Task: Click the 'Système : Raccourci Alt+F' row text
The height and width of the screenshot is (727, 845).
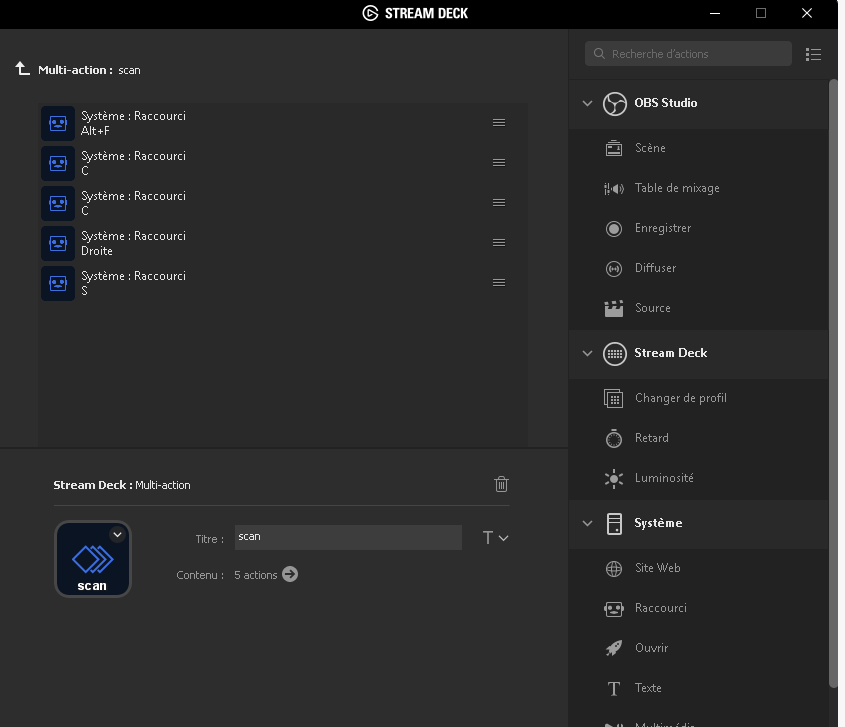Action: pyautogui.click(x=133, y=123)
